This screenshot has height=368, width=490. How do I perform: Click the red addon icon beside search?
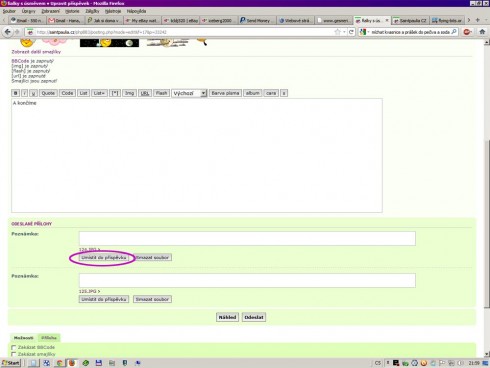click(467, 32)
